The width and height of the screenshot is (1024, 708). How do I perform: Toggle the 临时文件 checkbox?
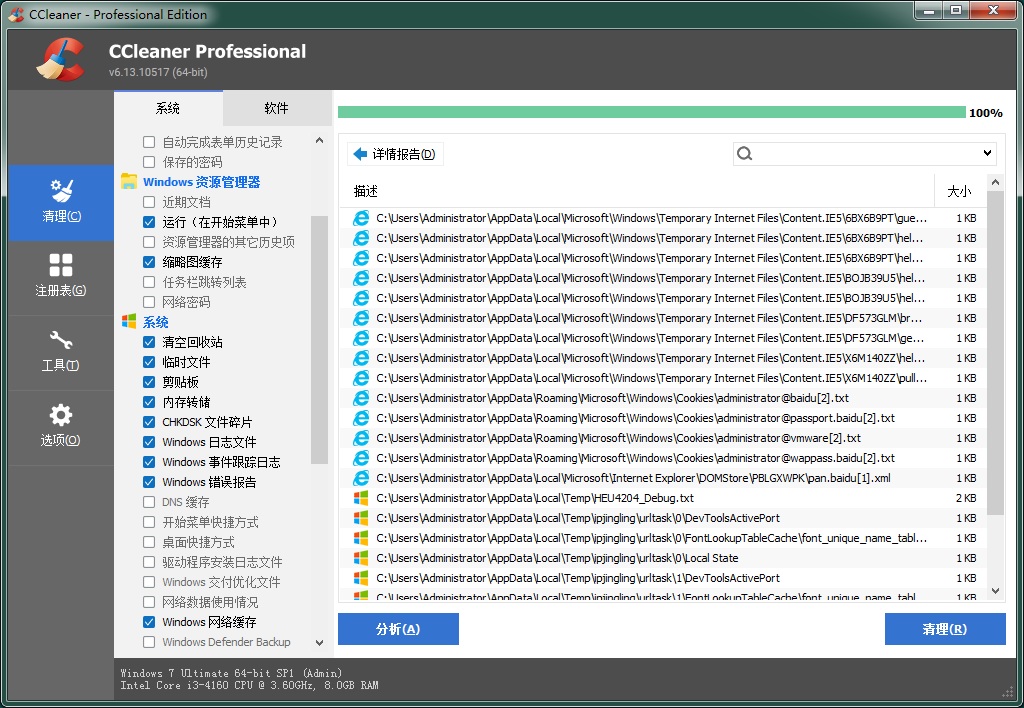click(149, 362)
